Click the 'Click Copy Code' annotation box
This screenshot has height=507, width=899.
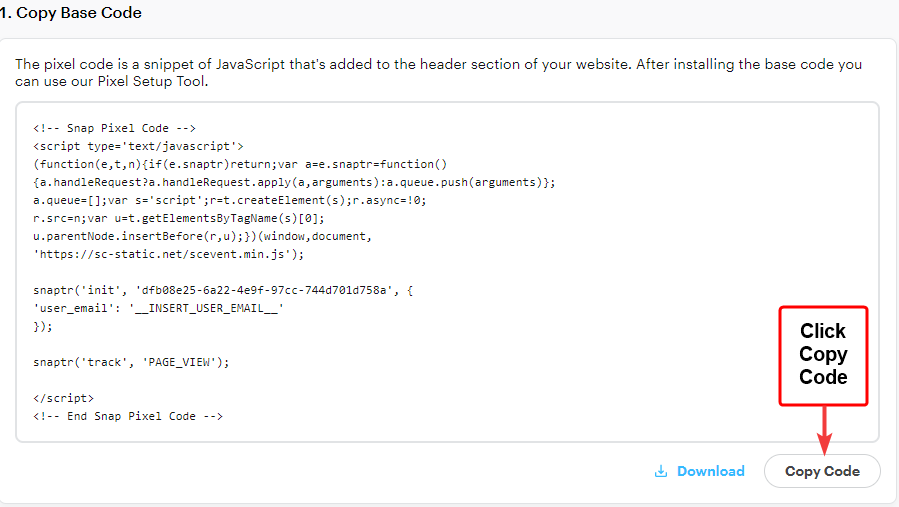click(x=823, y=354)
